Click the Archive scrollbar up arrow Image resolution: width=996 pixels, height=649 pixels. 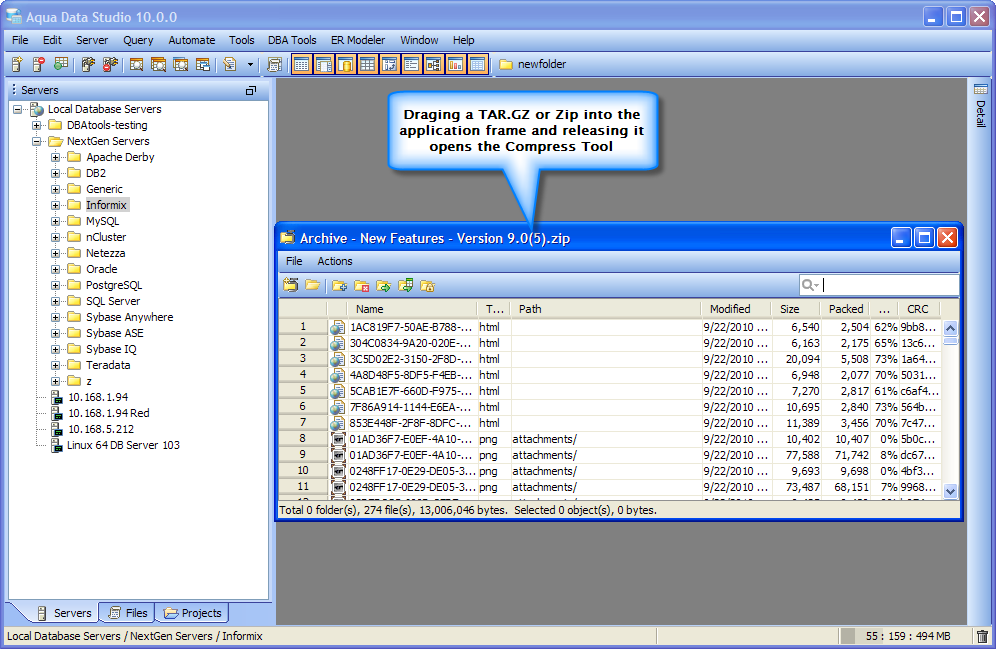950,328
